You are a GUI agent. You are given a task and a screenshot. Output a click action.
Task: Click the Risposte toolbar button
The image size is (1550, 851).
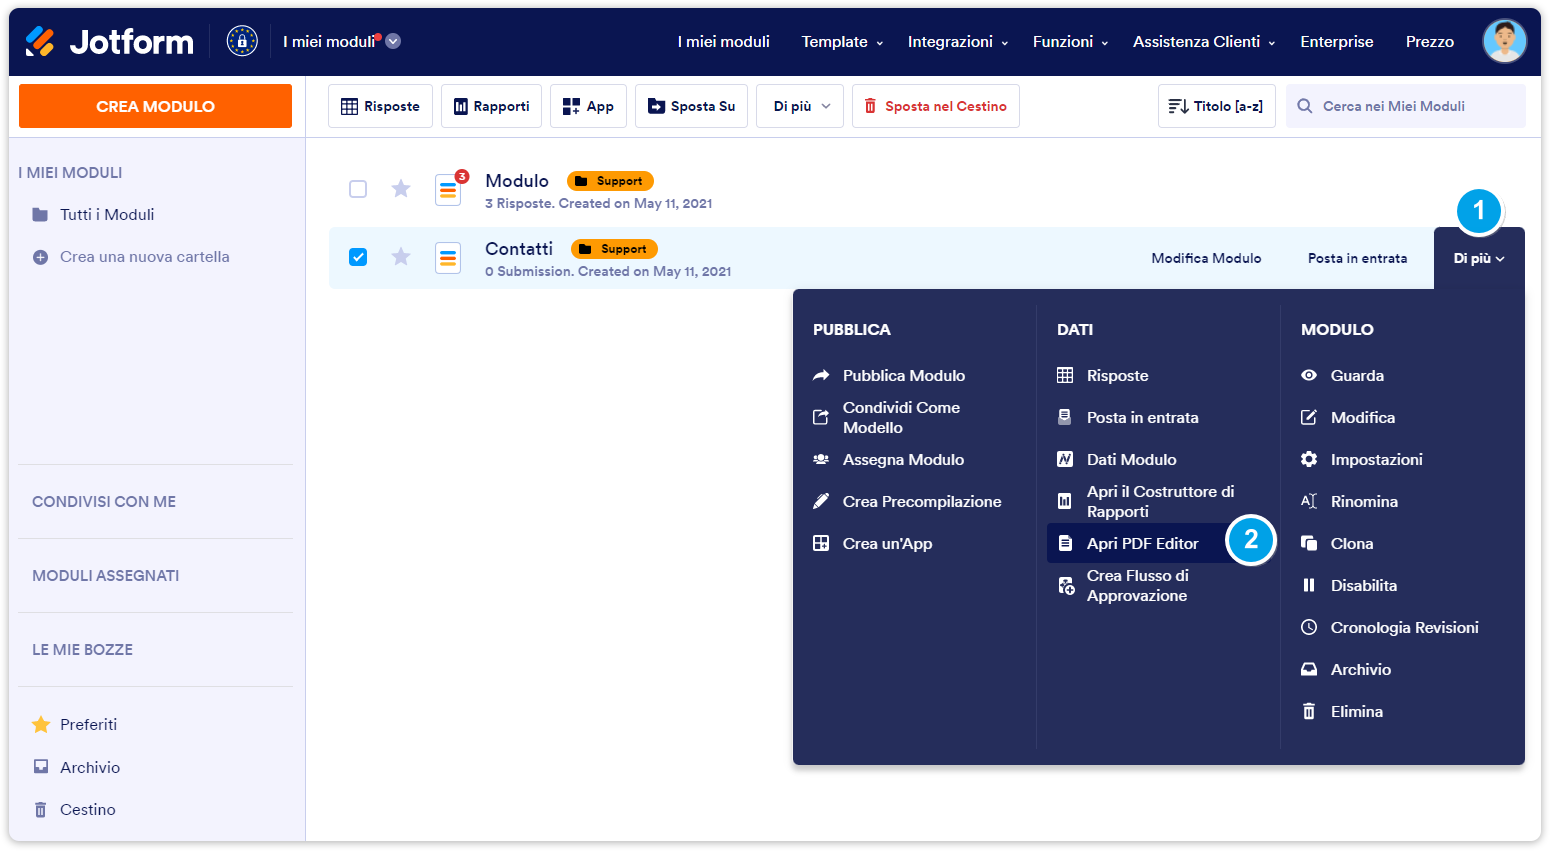pyautogui.click(x=380, y=106)
